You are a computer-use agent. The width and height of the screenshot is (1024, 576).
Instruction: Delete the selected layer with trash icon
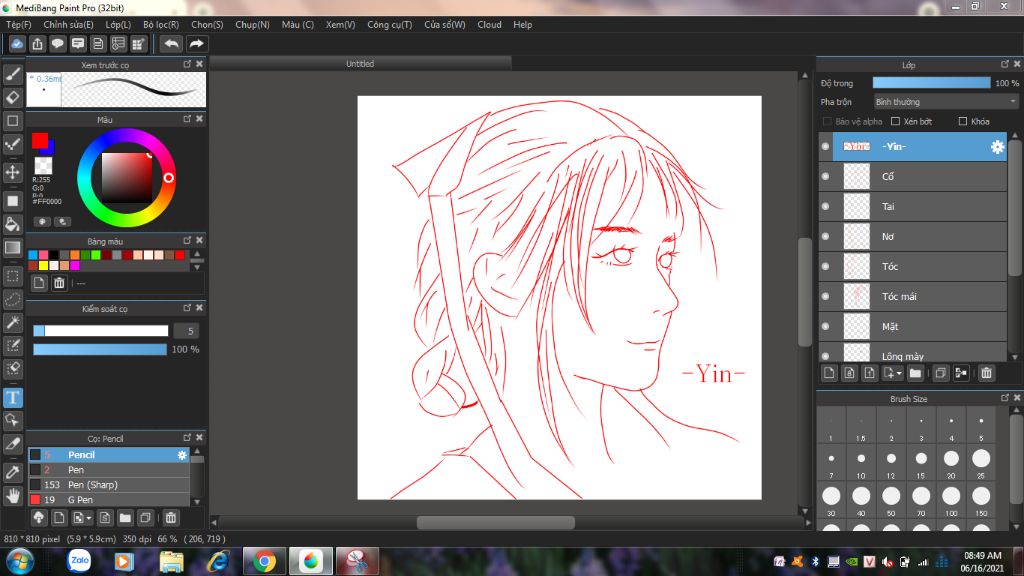tap(986, 373)
